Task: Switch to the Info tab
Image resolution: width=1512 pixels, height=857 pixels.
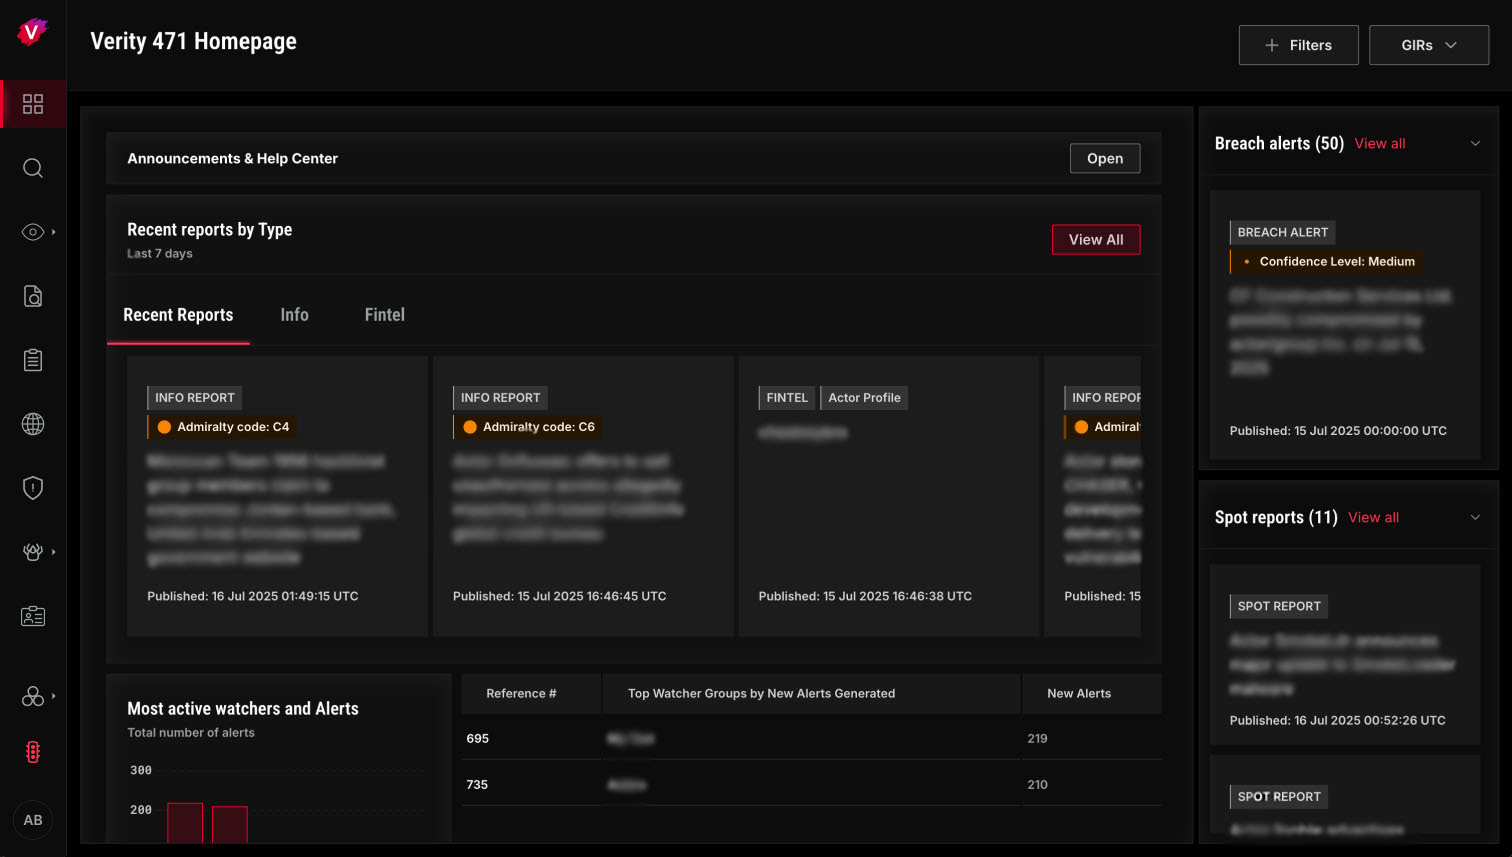Action: point(294,315)
